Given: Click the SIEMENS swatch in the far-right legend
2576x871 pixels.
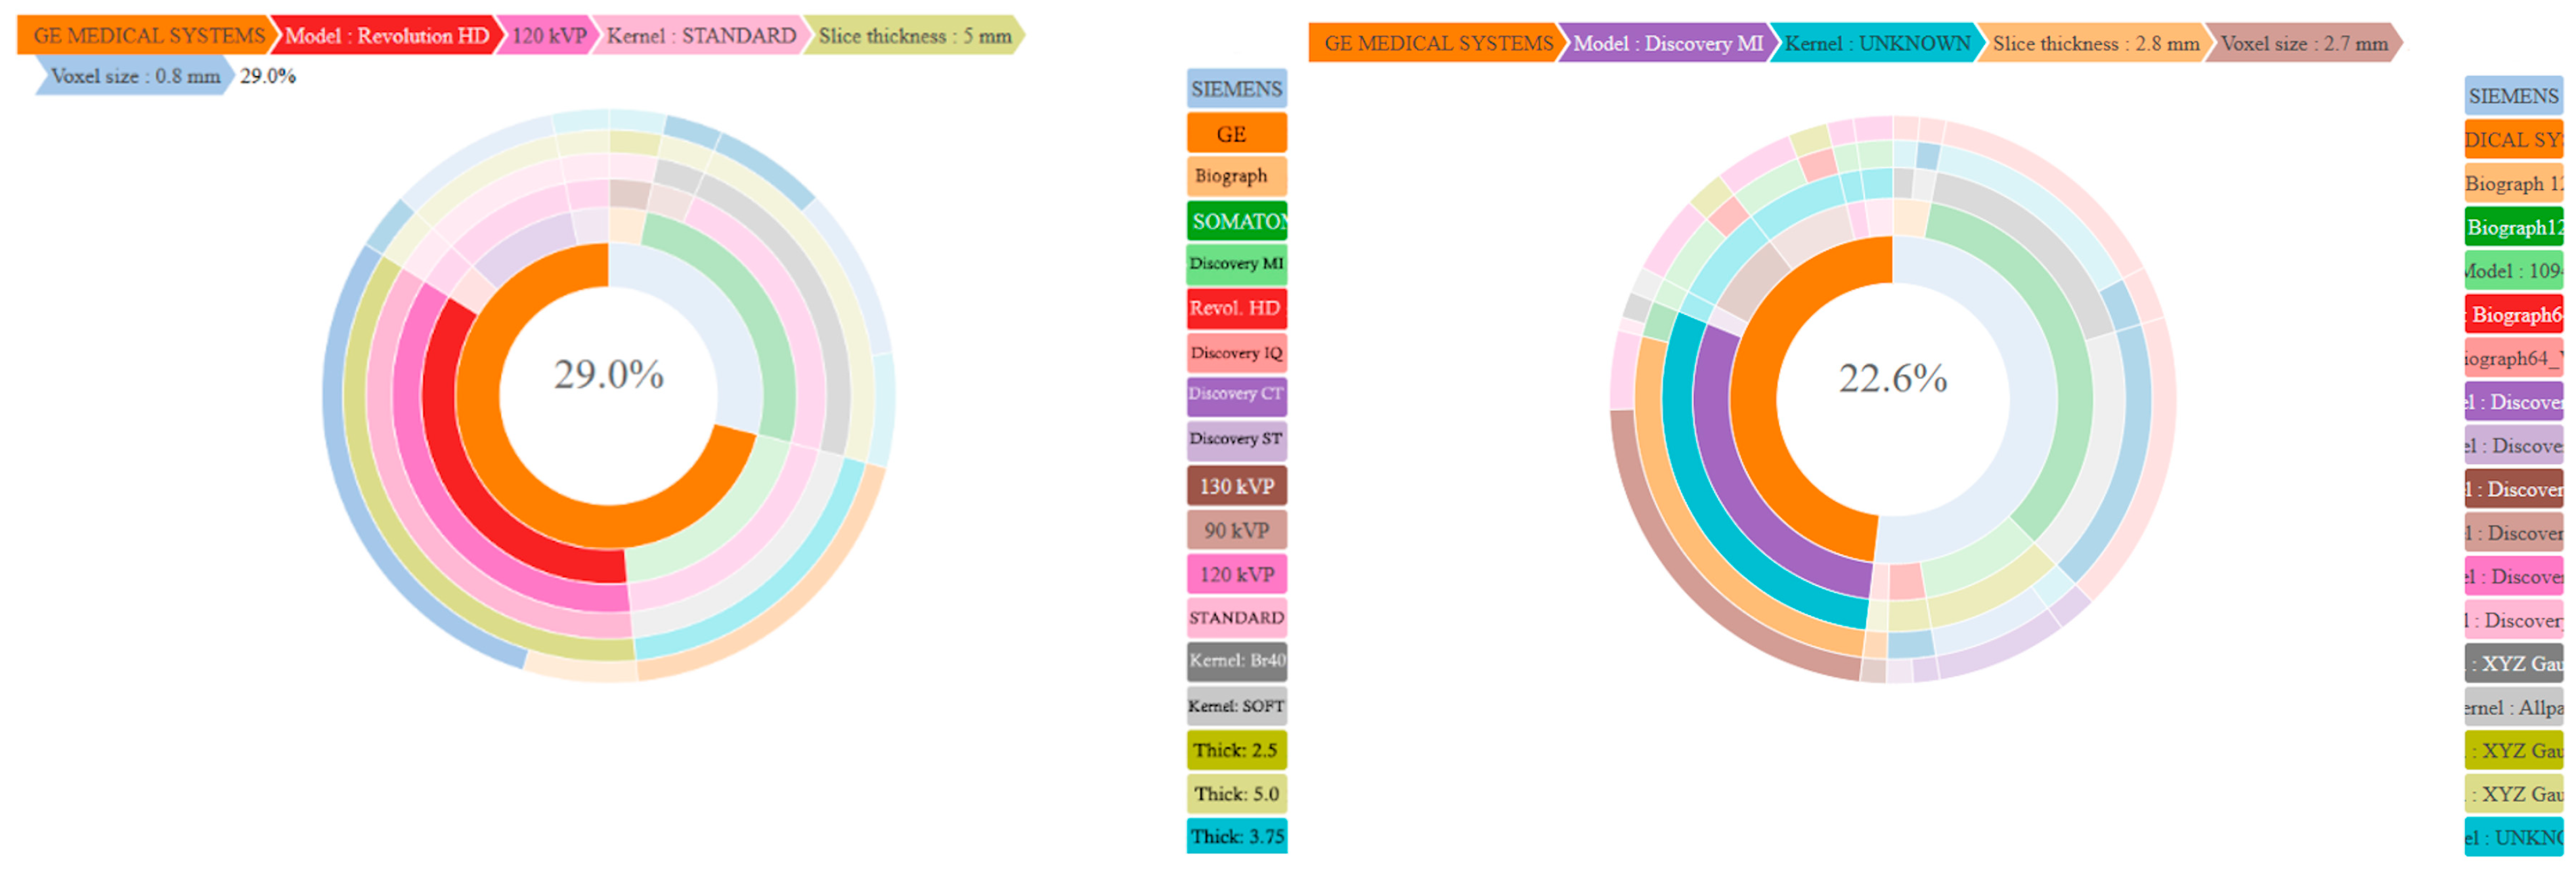Looking at the screenshot, I should pos(2514,96).
